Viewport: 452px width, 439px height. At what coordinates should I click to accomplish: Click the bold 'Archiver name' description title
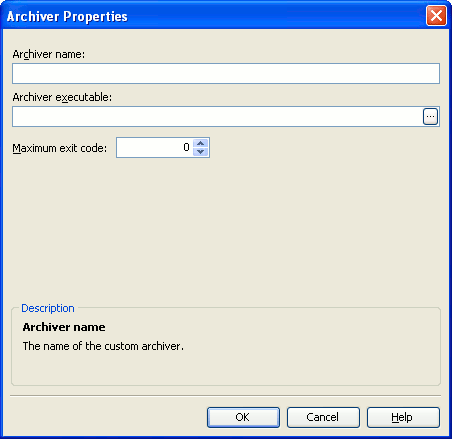coord(64,327)
